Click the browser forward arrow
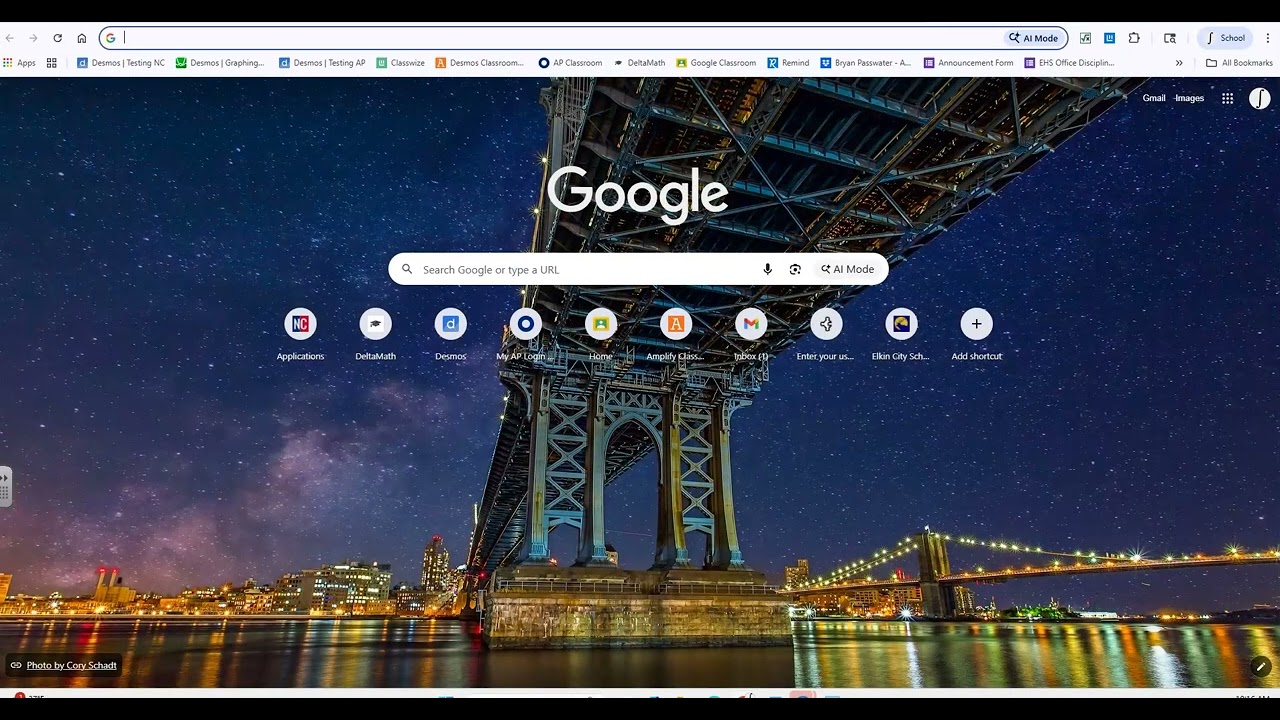The width and height of the screenshot is (1280, 720). (x=33, y=38)
